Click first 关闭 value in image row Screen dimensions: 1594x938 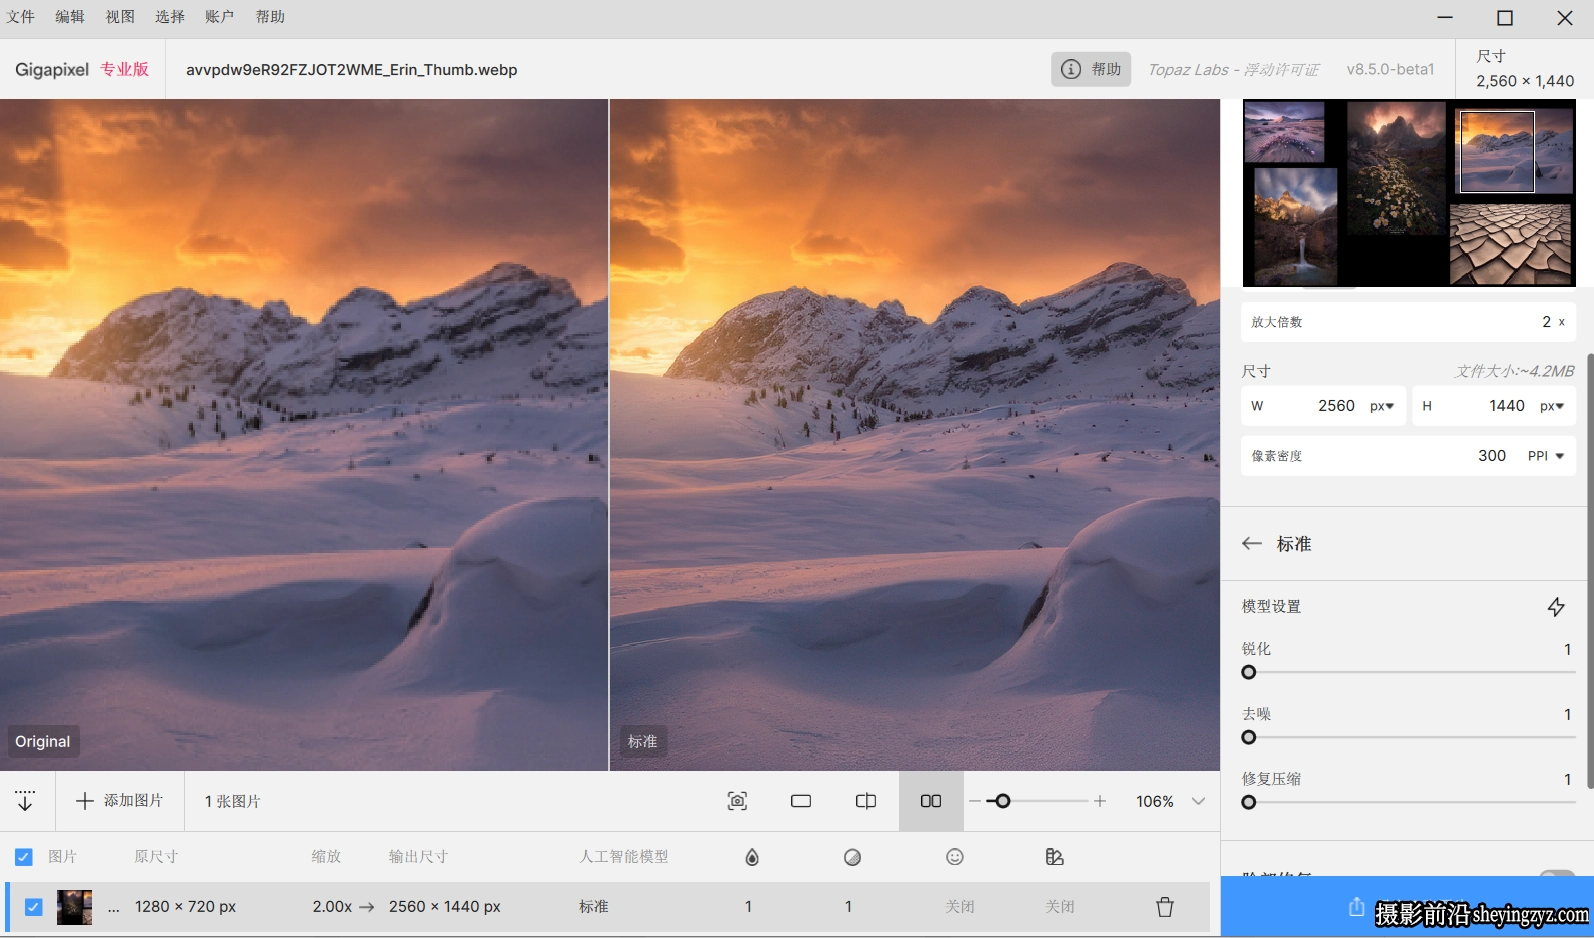(960, 907)
